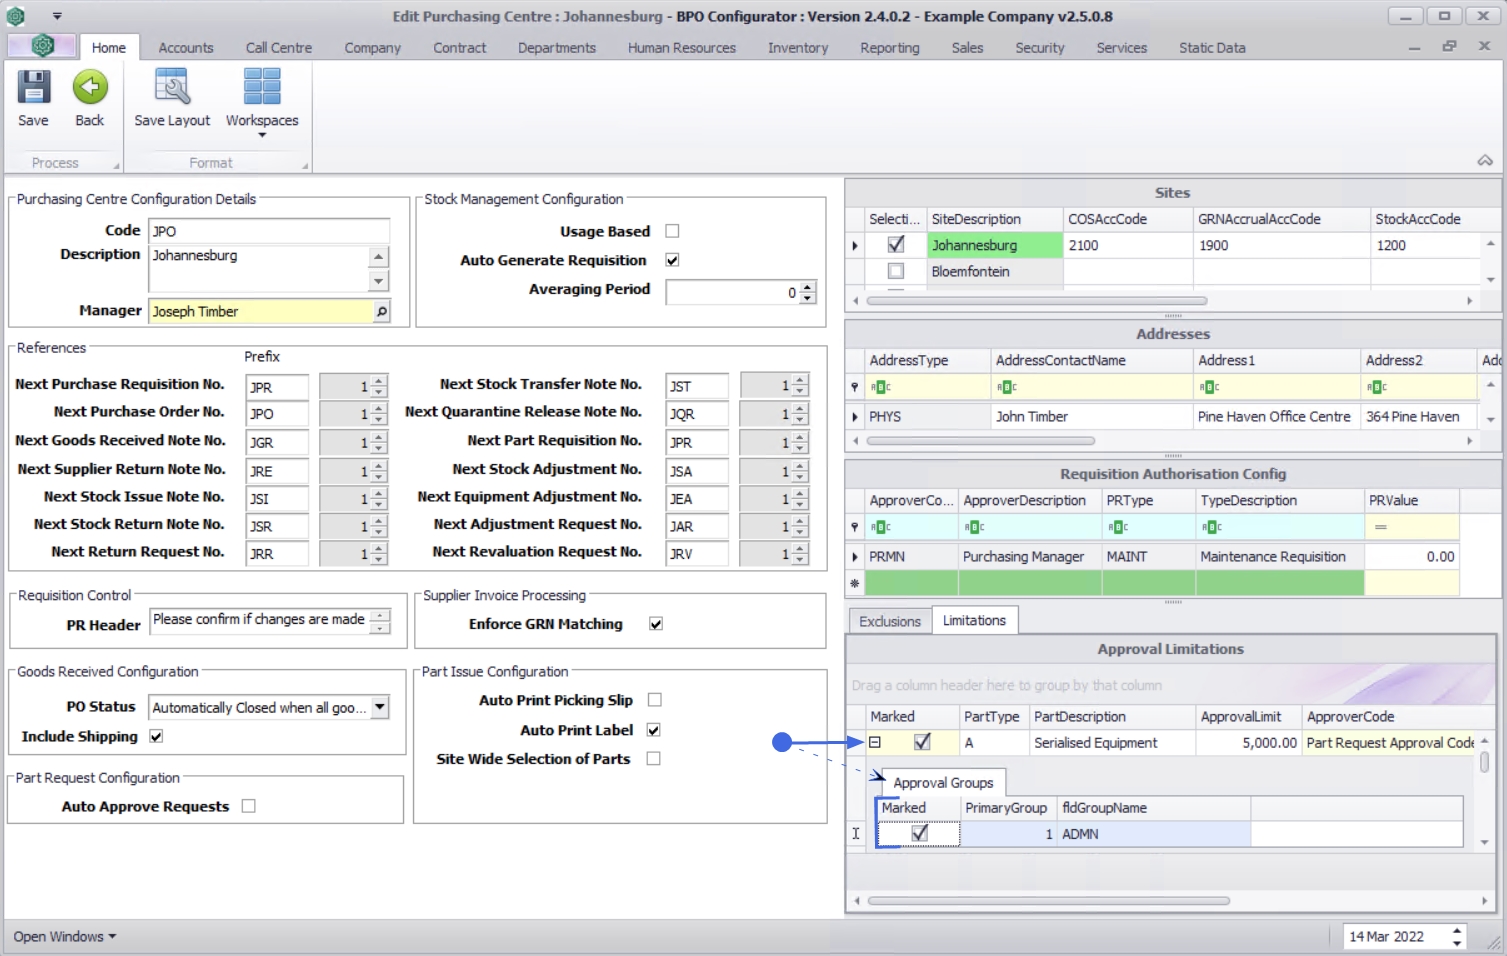Image resolution: width=1507 pixels, height=956 pixels.
Task: Tick the Bloemfontein site selection checkbox
Action: pos(896,271)
